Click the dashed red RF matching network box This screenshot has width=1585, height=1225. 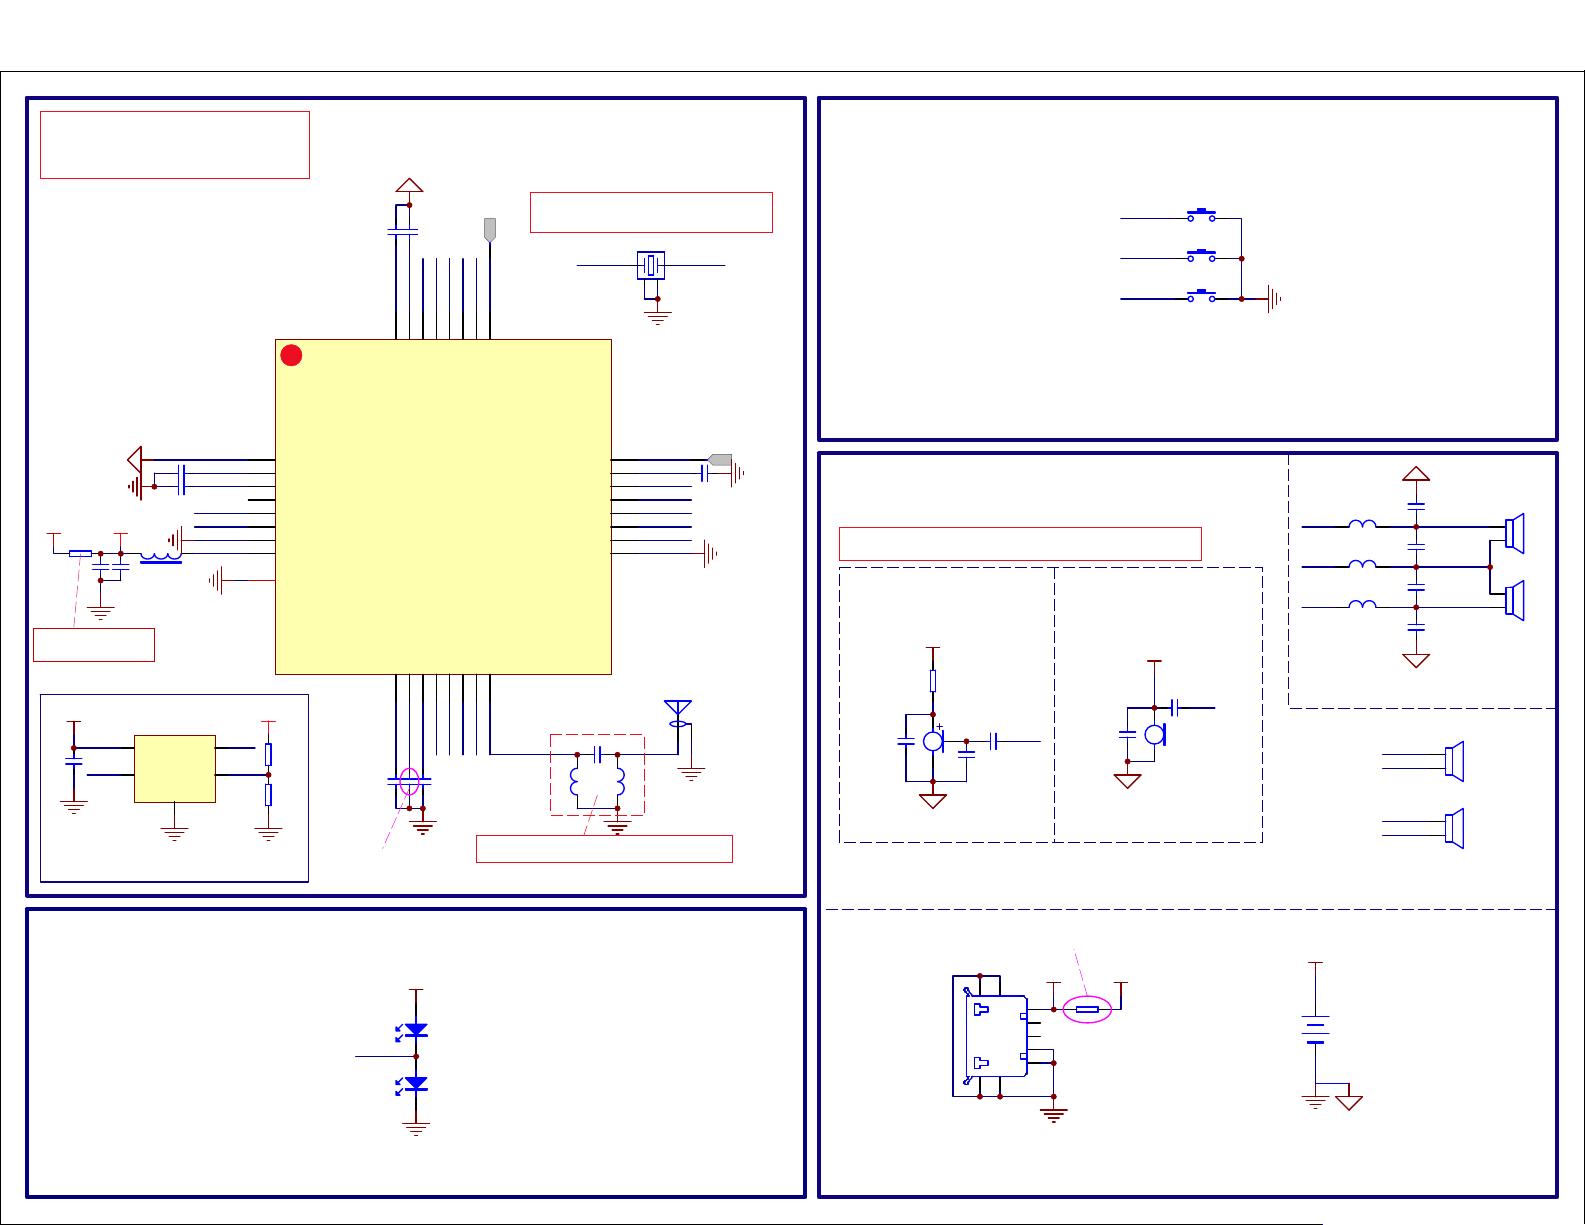(597, 775)
